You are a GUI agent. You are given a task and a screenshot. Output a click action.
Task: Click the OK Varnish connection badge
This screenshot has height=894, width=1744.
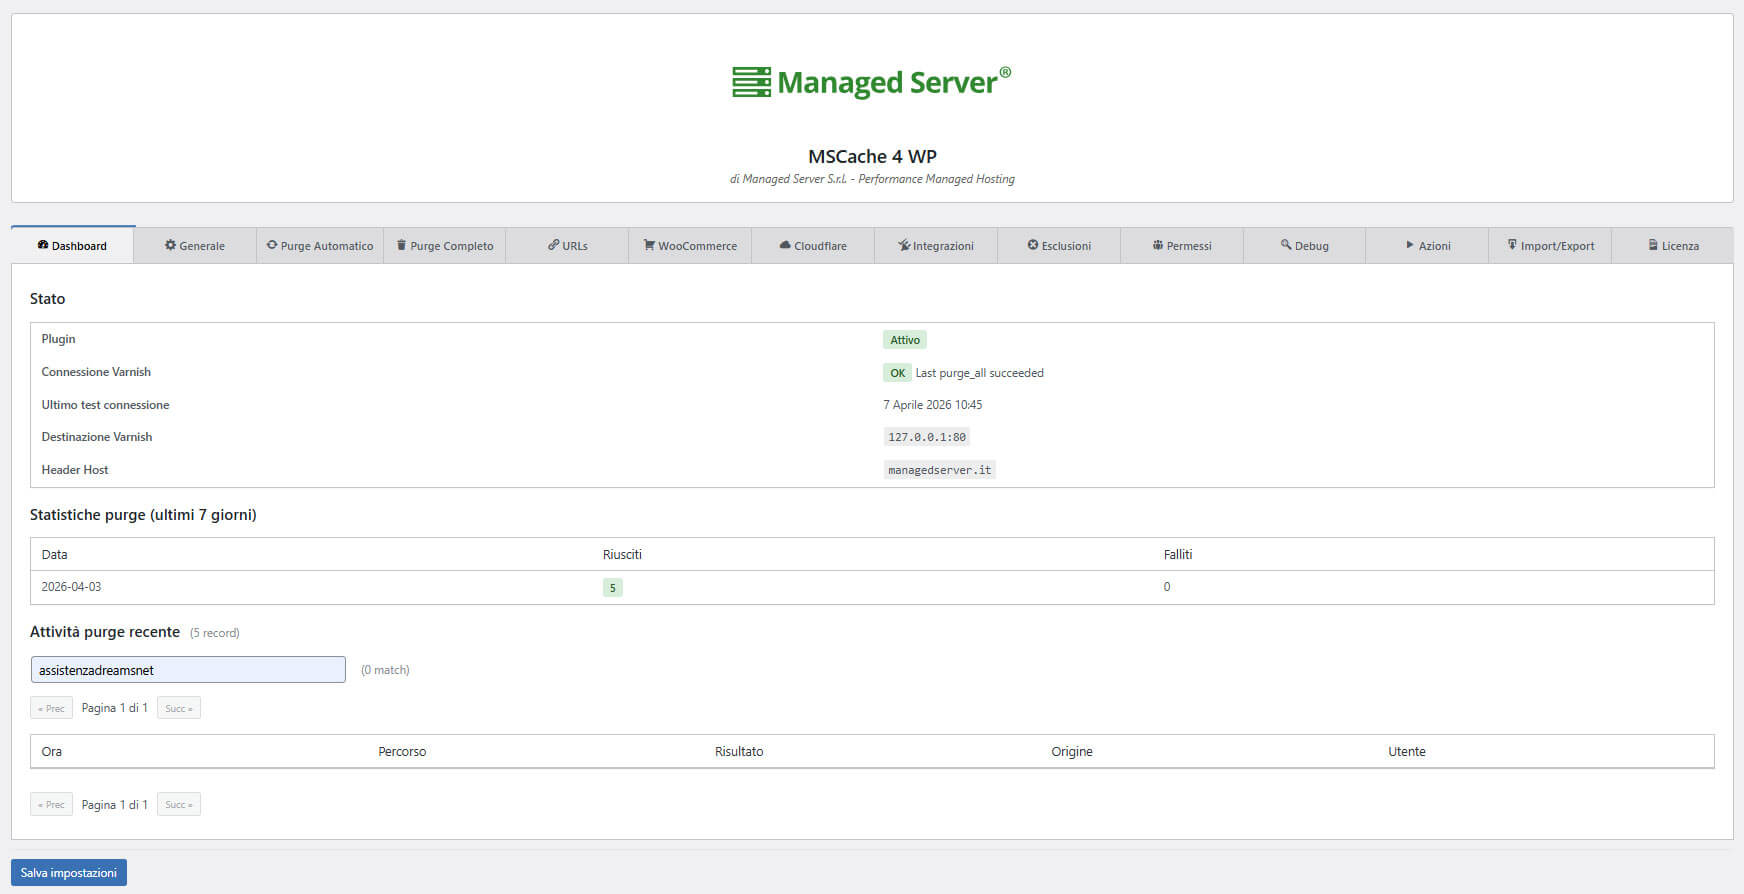(897, 373)
